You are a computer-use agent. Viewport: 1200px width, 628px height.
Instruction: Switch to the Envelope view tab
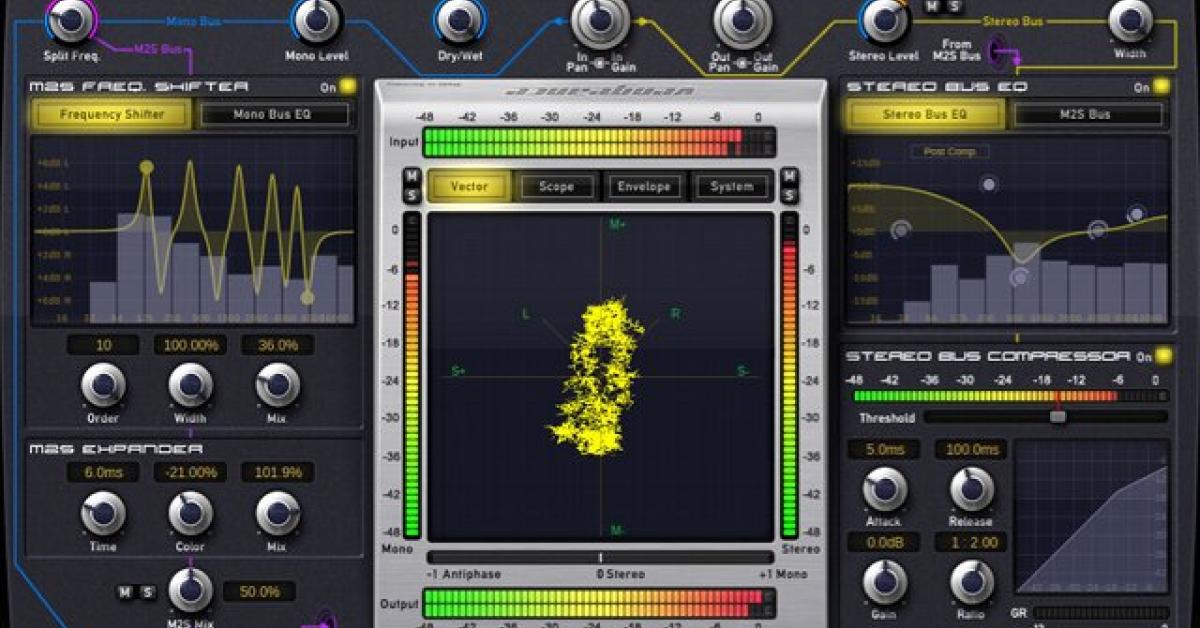(643, 186)
